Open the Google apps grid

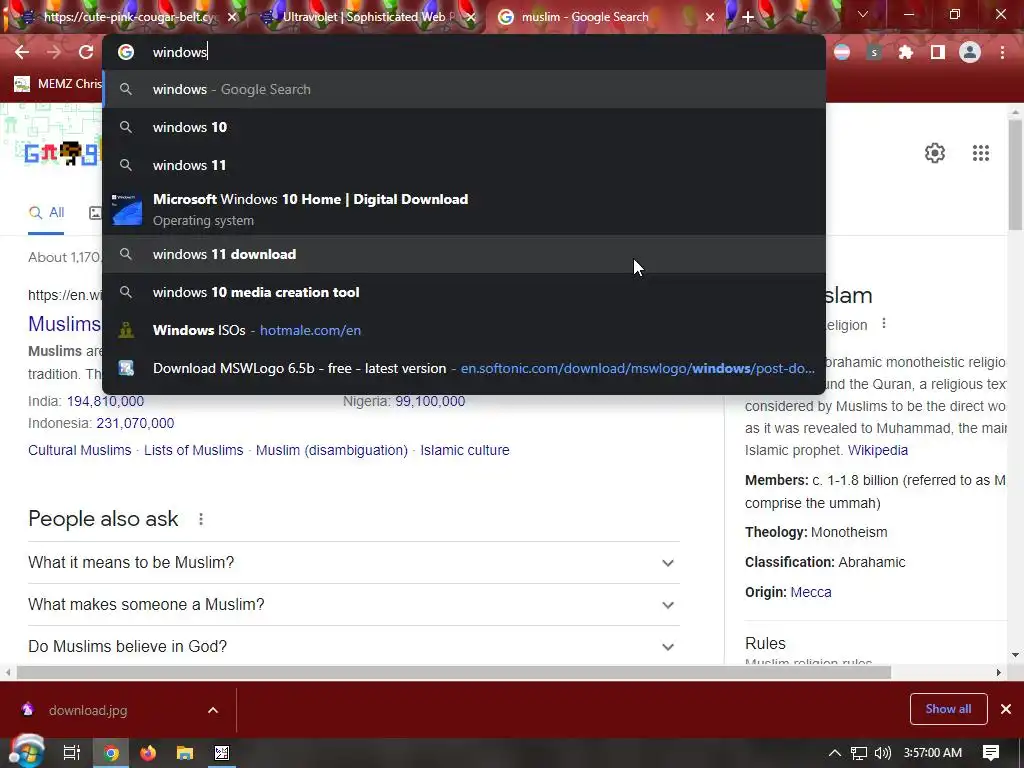pos(980,153)
